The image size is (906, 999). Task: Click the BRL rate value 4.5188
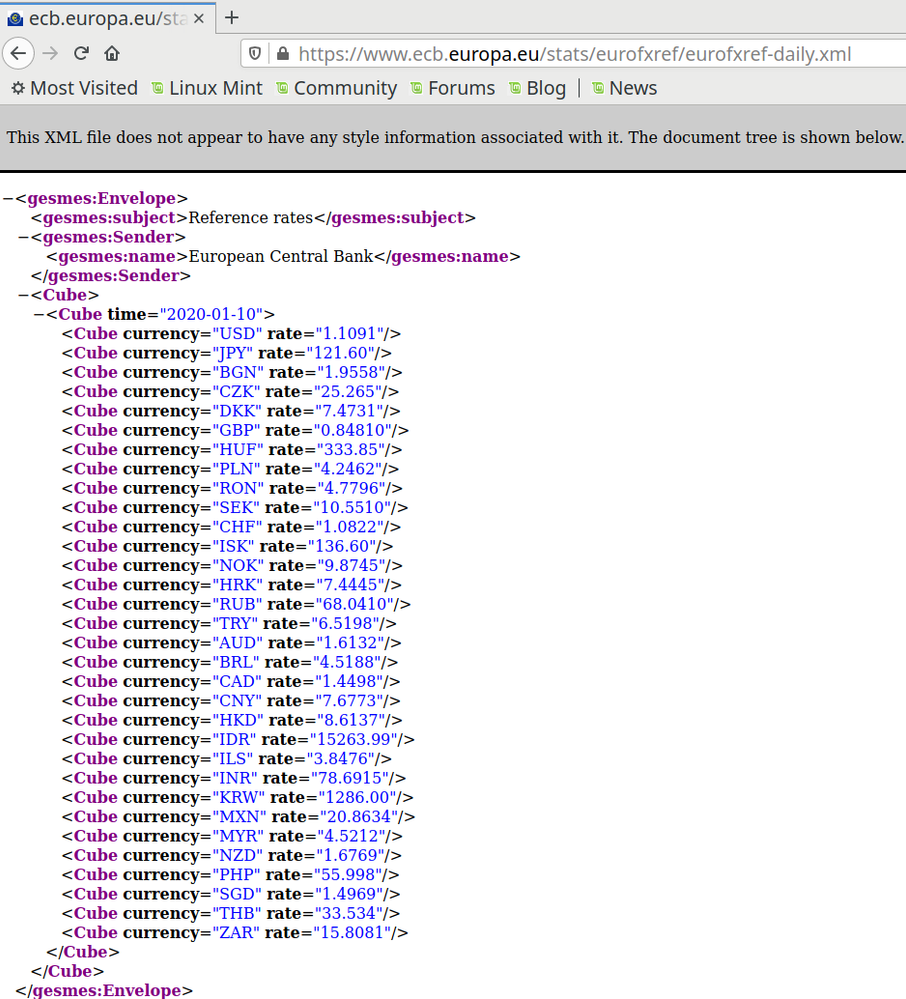pos(347,662)
